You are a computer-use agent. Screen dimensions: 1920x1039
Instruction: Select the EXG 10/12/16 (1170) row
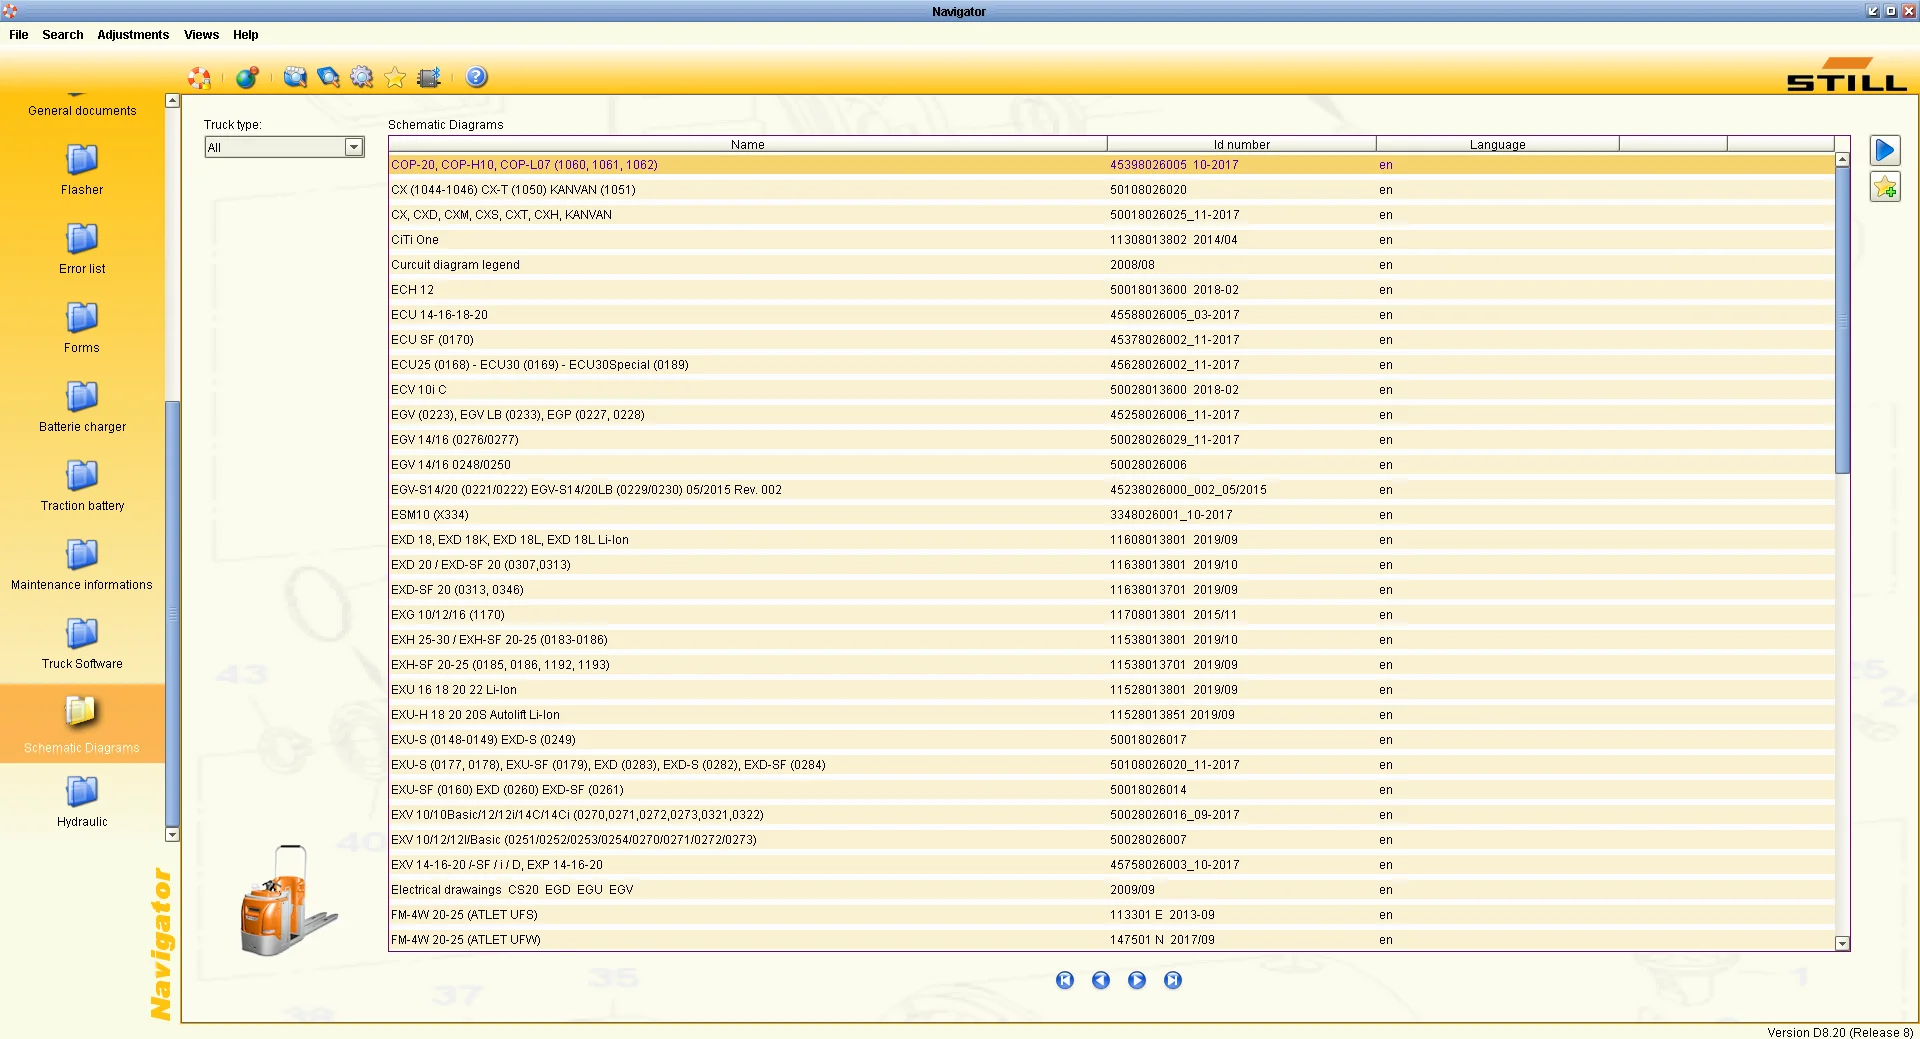pos(1112,615)
